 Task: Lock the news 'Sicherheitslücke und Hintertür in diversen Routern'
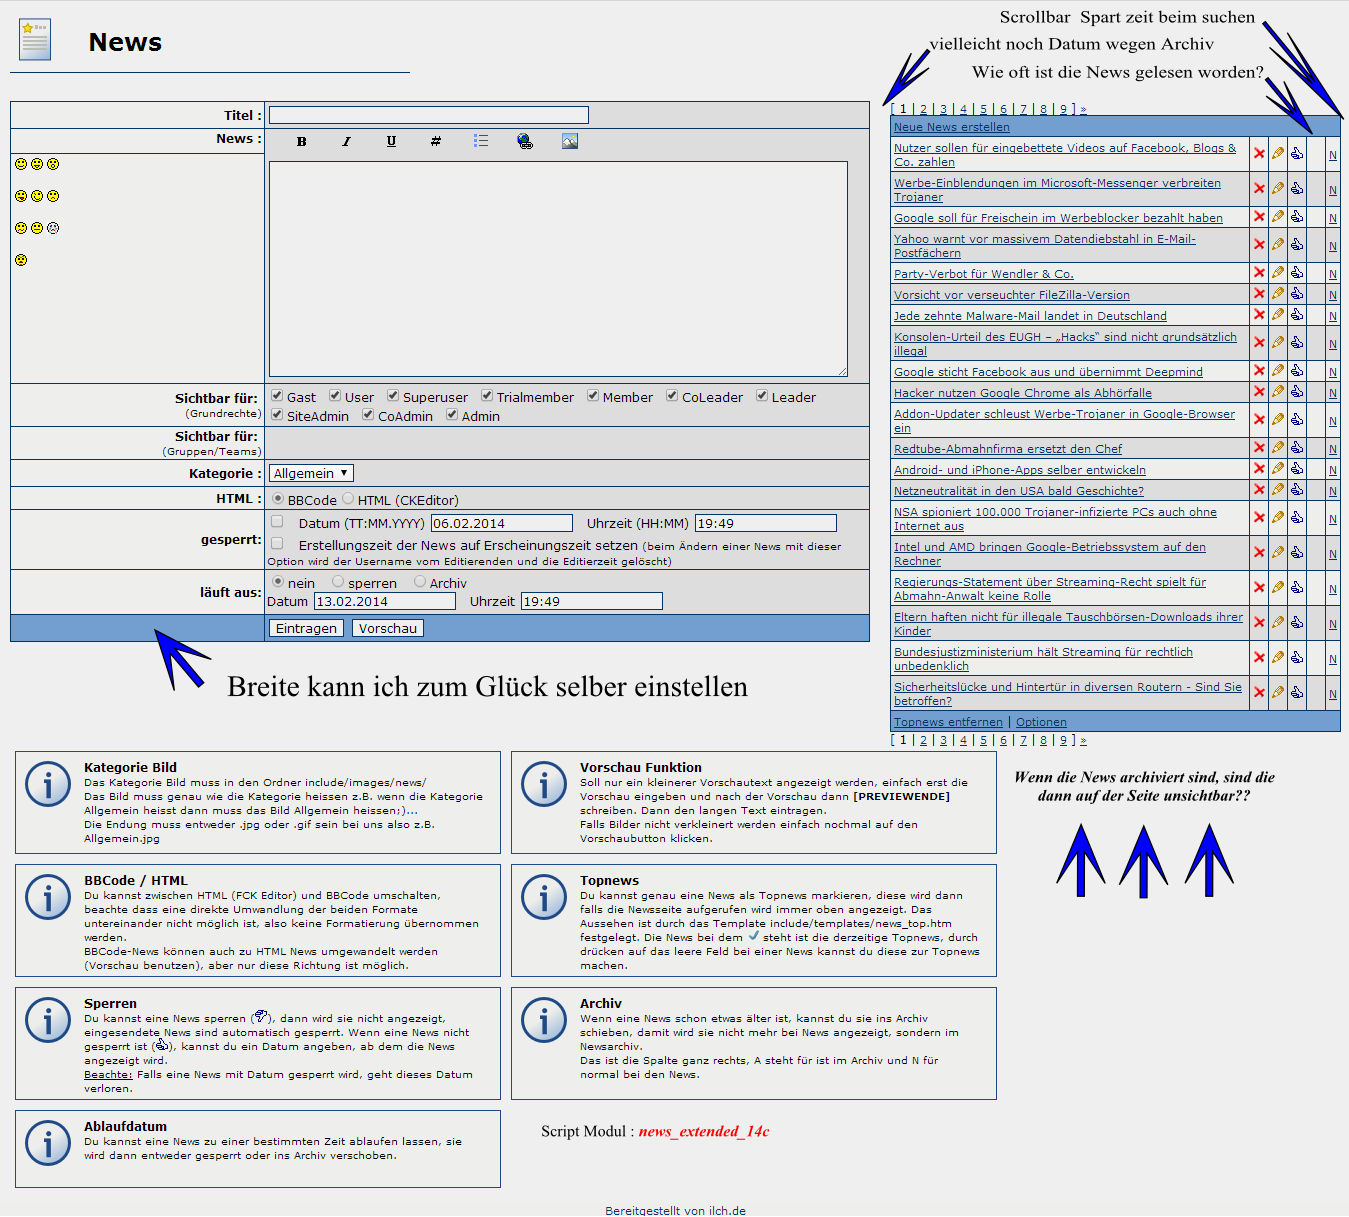1297,693
